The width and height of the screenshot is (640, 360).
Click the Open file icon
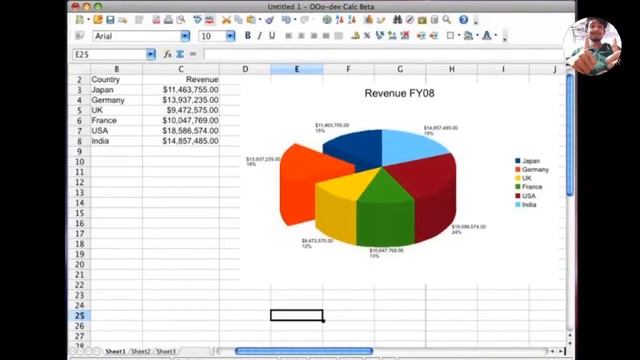pyautogui.click(x=98, y=20)
